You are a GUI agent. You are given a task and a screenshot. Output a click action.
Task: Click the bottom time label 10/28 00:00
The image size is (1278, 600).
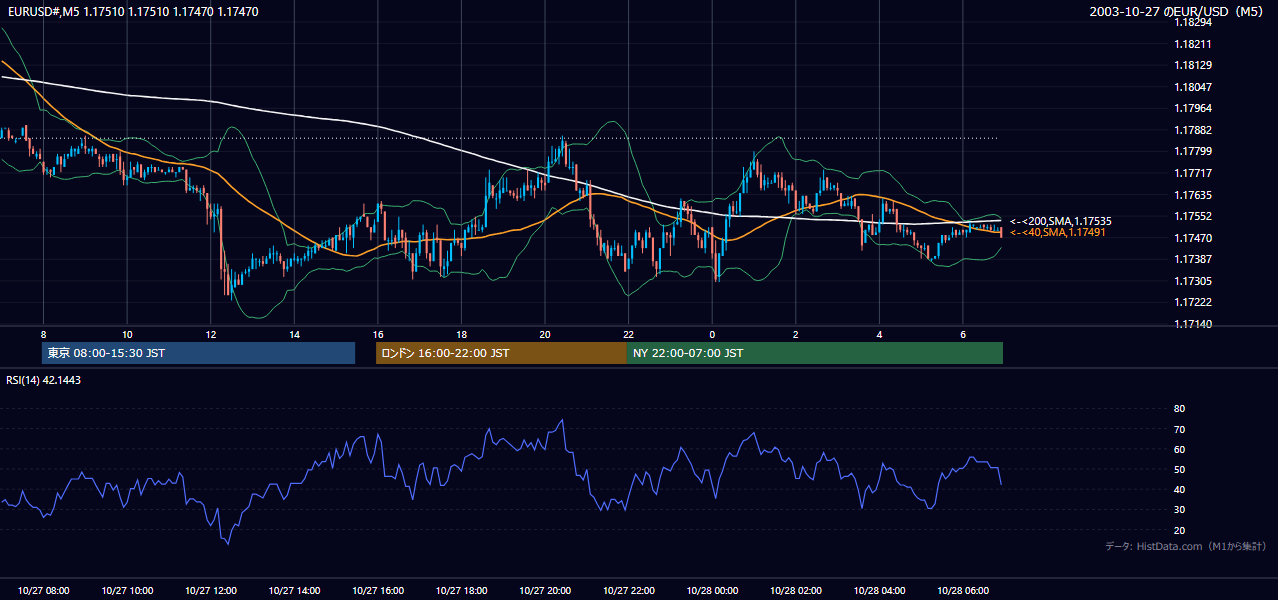pyautogui.click(x=712, y=591)
